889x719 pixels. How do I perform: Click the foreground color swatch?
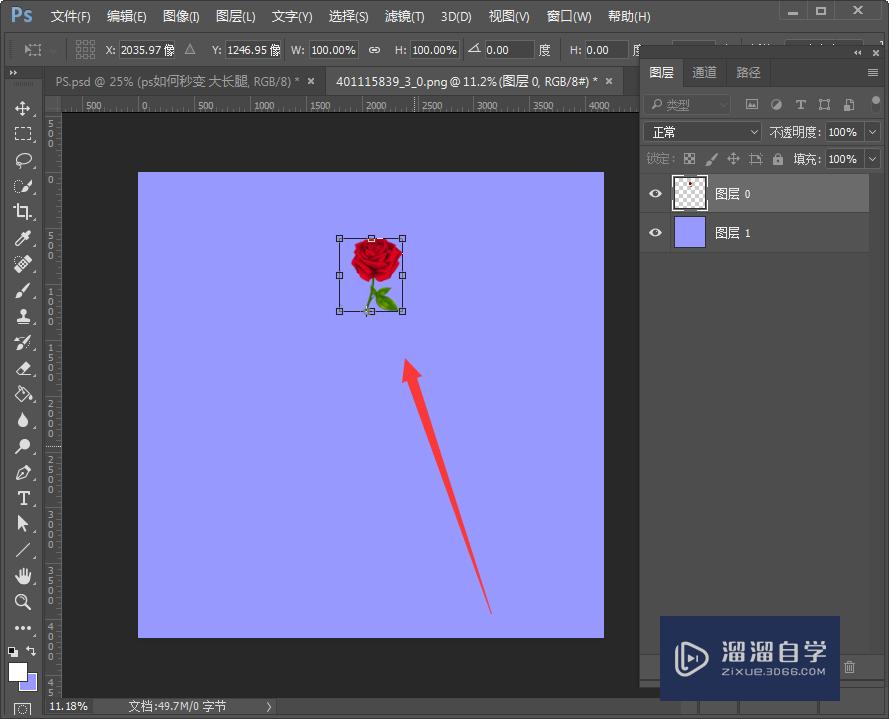click(x=18, y=672)
